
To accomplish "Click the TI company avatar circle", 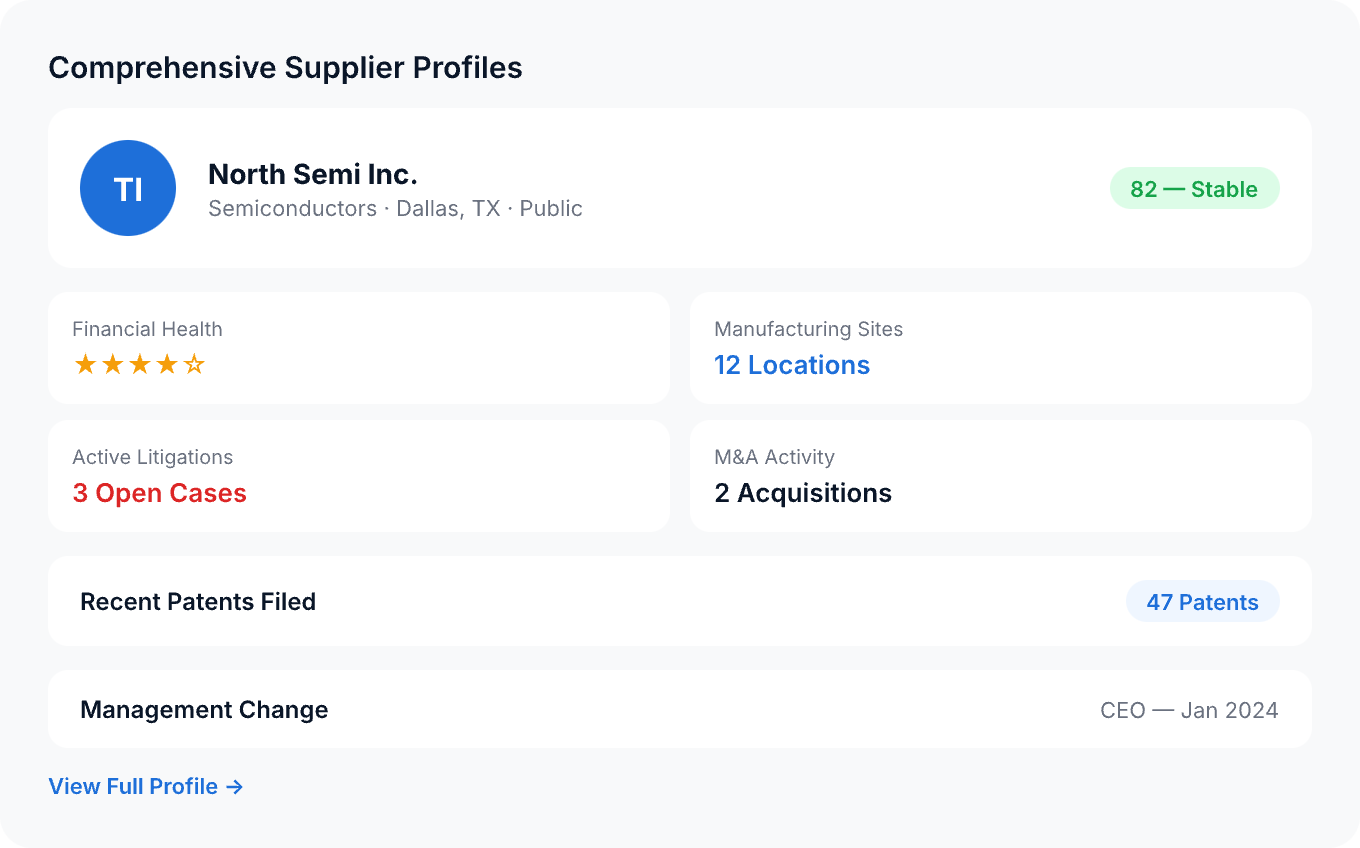I will pos(128,188).
